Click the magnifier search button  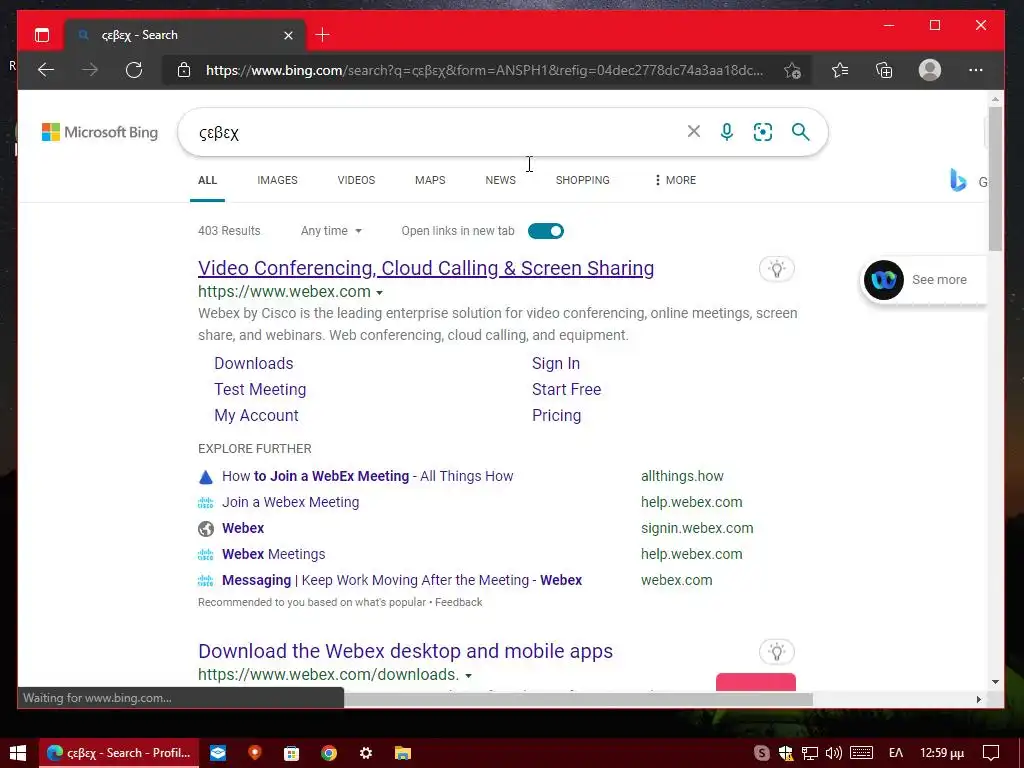(800, 132)
